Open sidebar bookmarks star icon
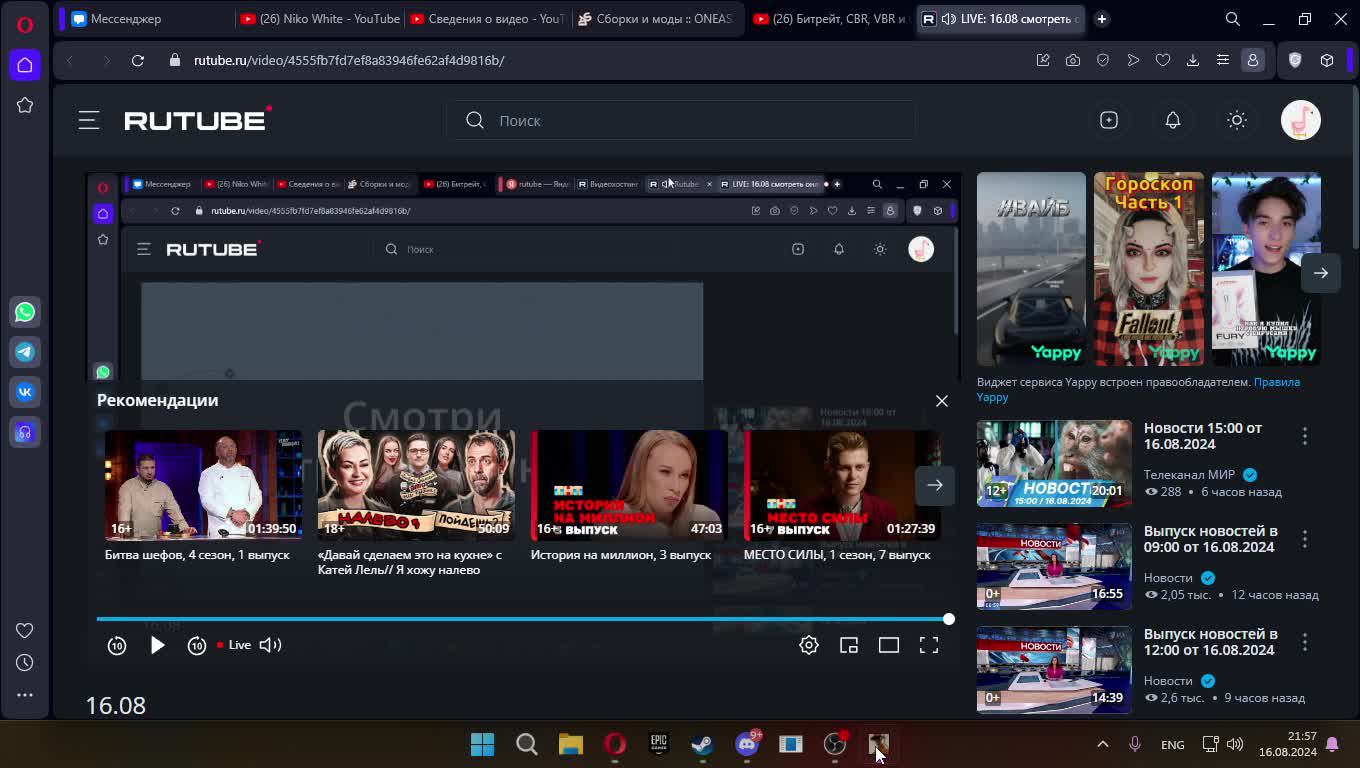 [25, 105]
